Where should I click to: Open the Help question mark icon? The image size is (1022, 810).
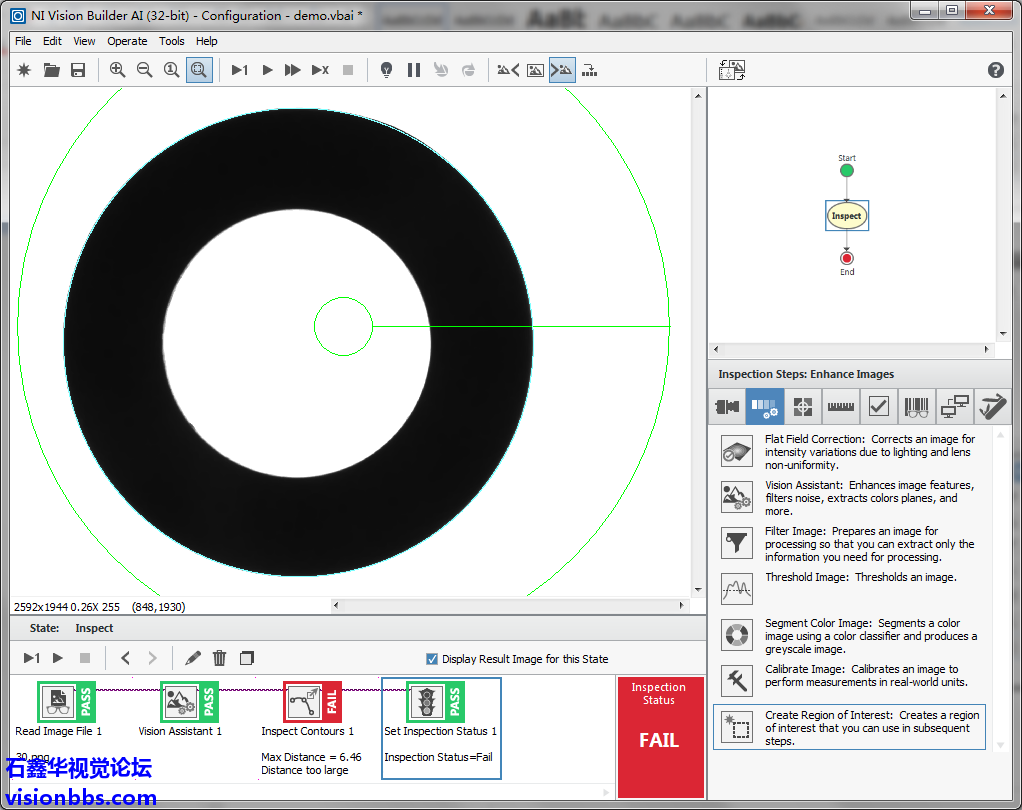(x=995, y=70)
